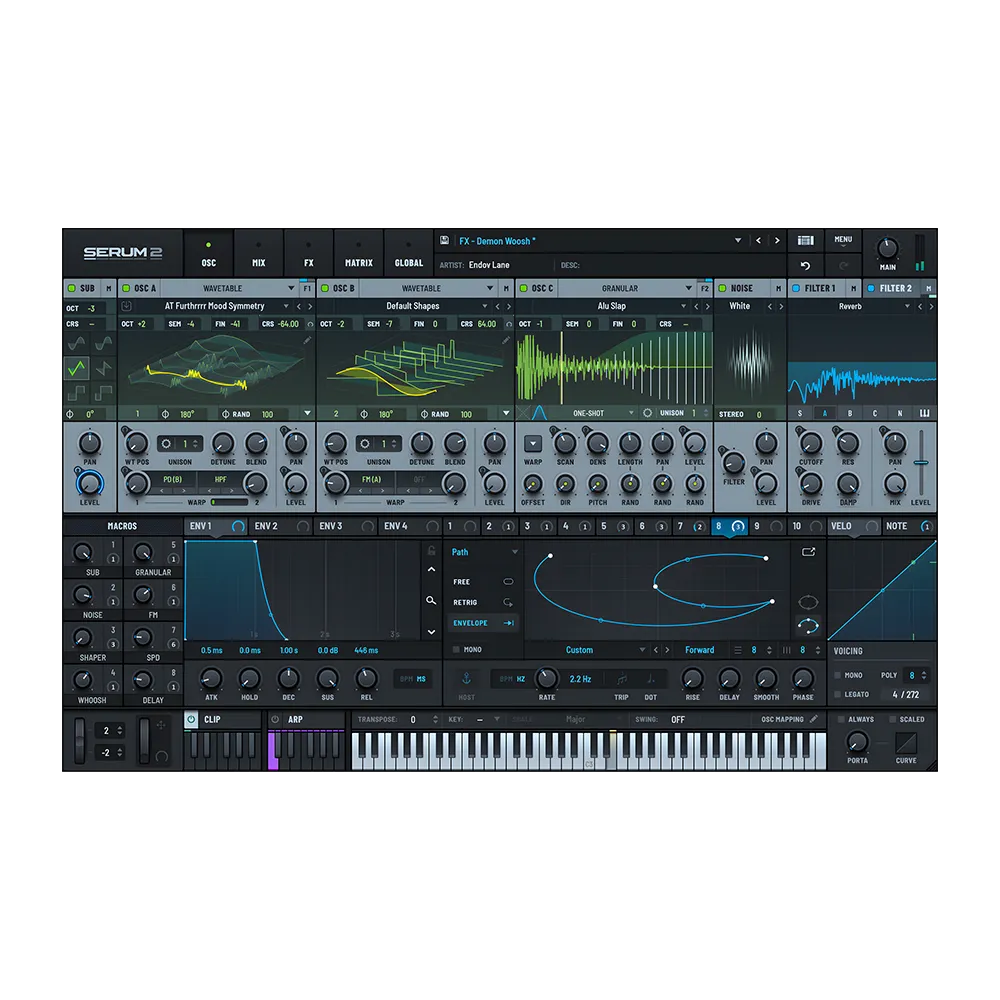Click the LFO export shape icon

point(808,552)
